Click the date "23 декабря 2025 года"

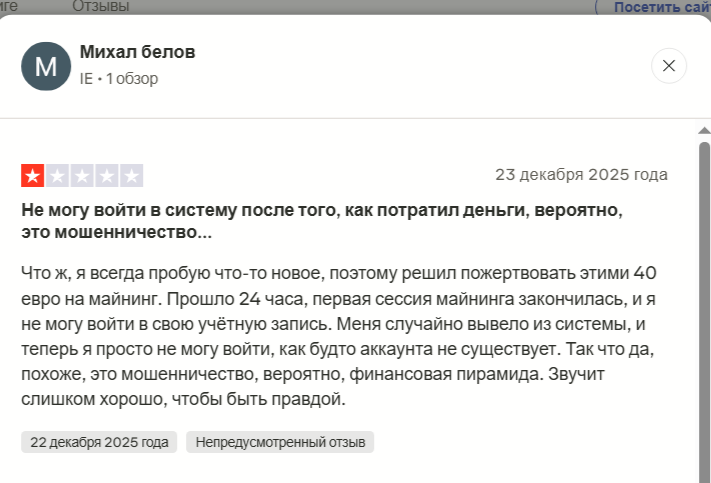tap(581, 175)
